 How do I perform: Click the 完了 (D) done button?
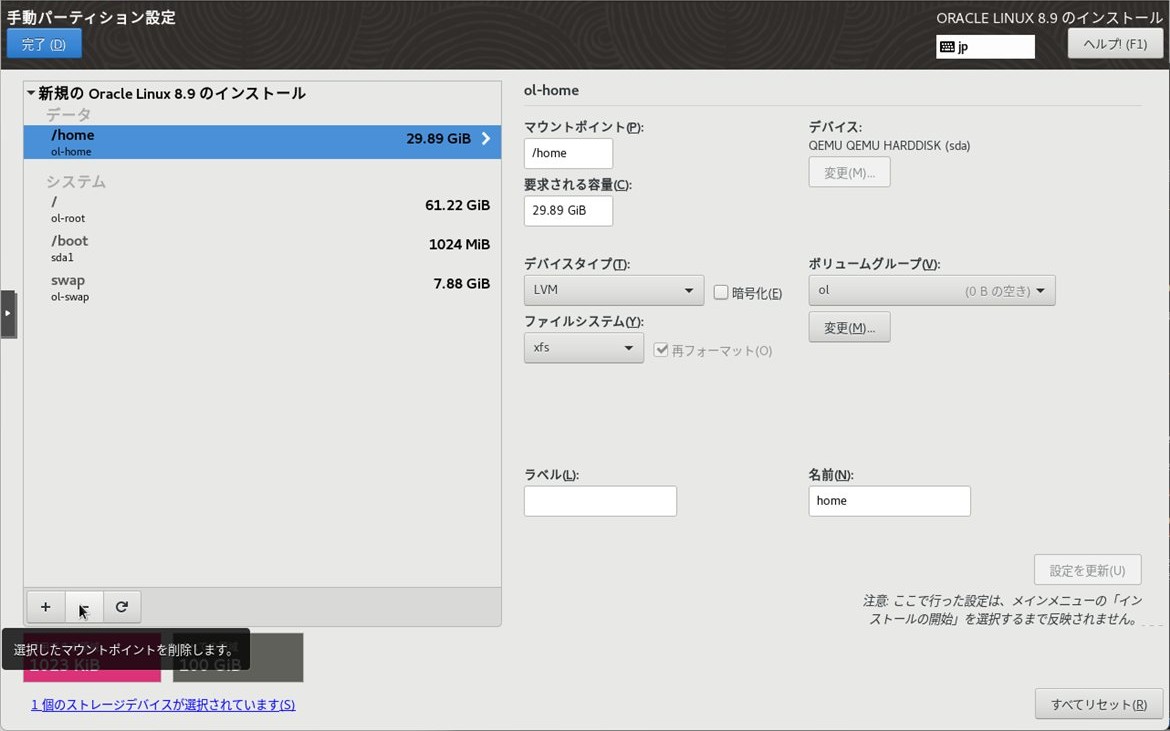coord(44,44)
